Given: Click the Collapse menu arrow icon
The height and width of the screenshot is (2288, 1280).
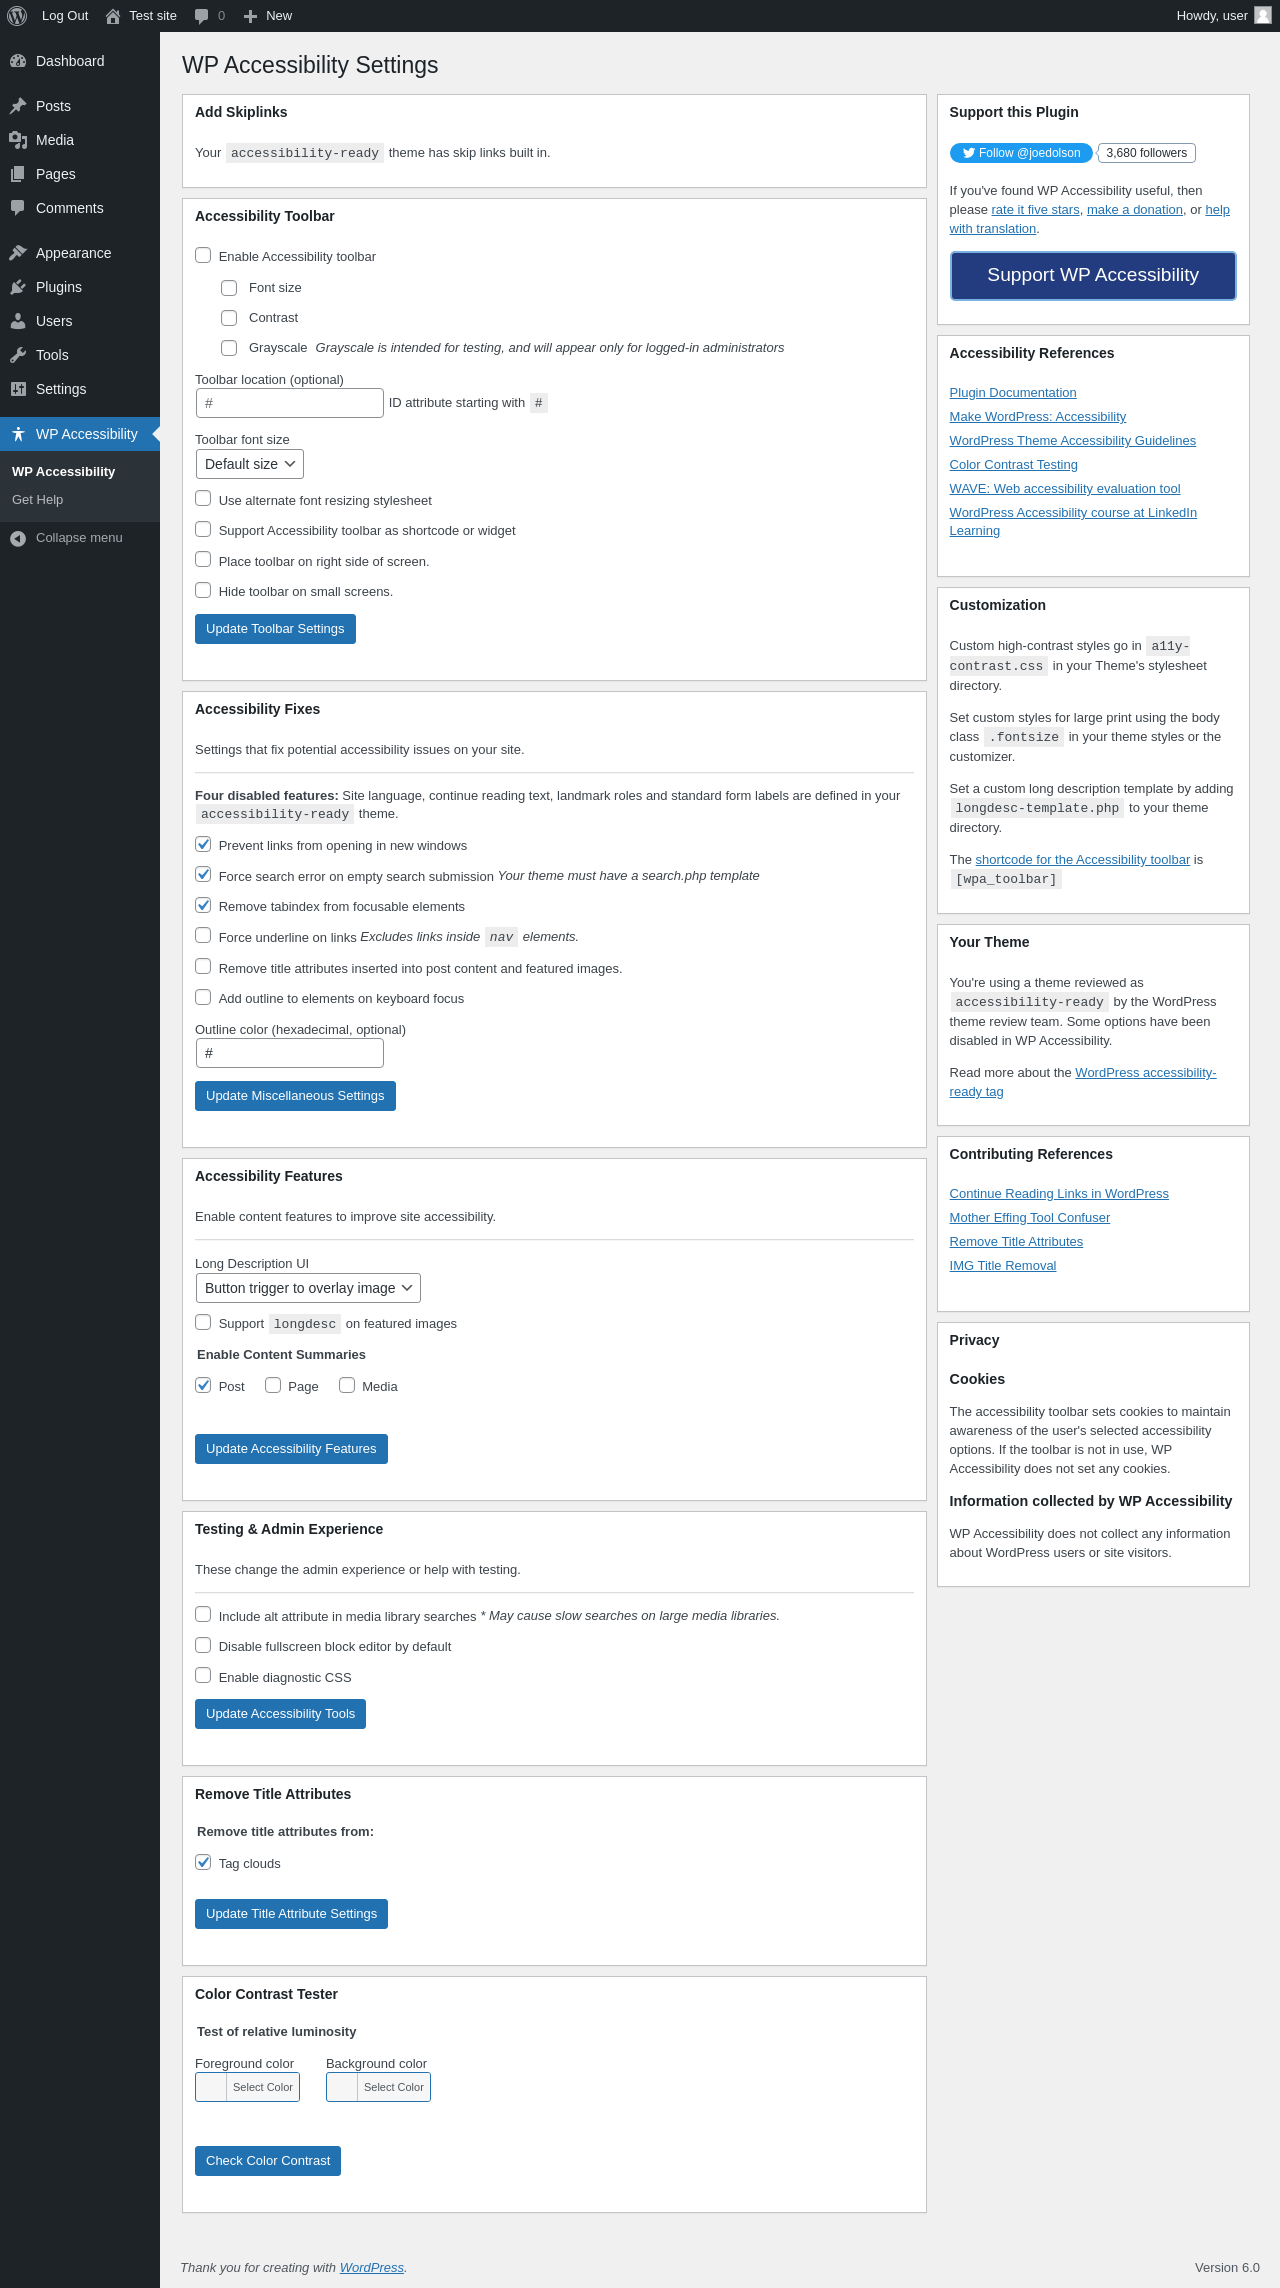Looking at the screenshot, I should pos(18,538).
